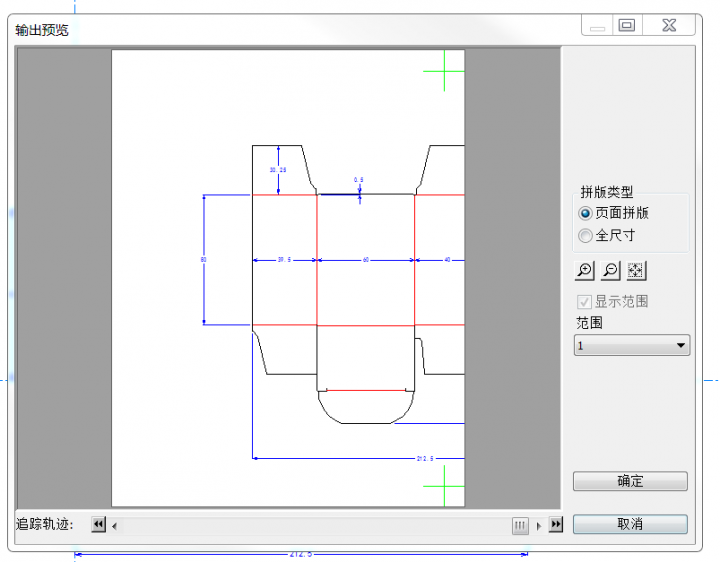The image size is (720, 562).
Task: Click the zoom in magnifier icon
Action: (584, 271)
